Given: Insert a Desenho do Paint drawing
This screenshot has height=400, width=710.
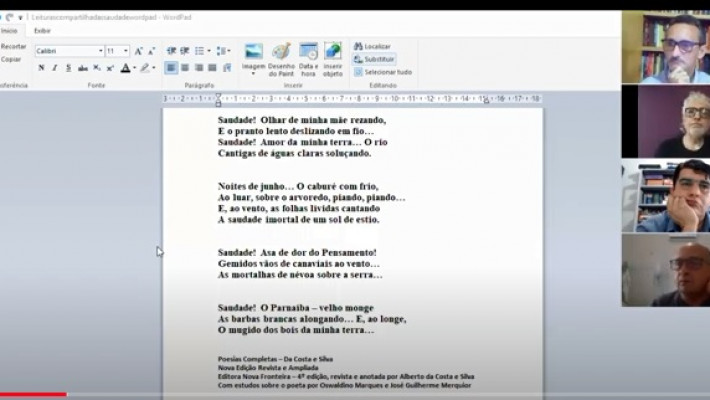Looking at the screenshot, I should coord(281,60).
